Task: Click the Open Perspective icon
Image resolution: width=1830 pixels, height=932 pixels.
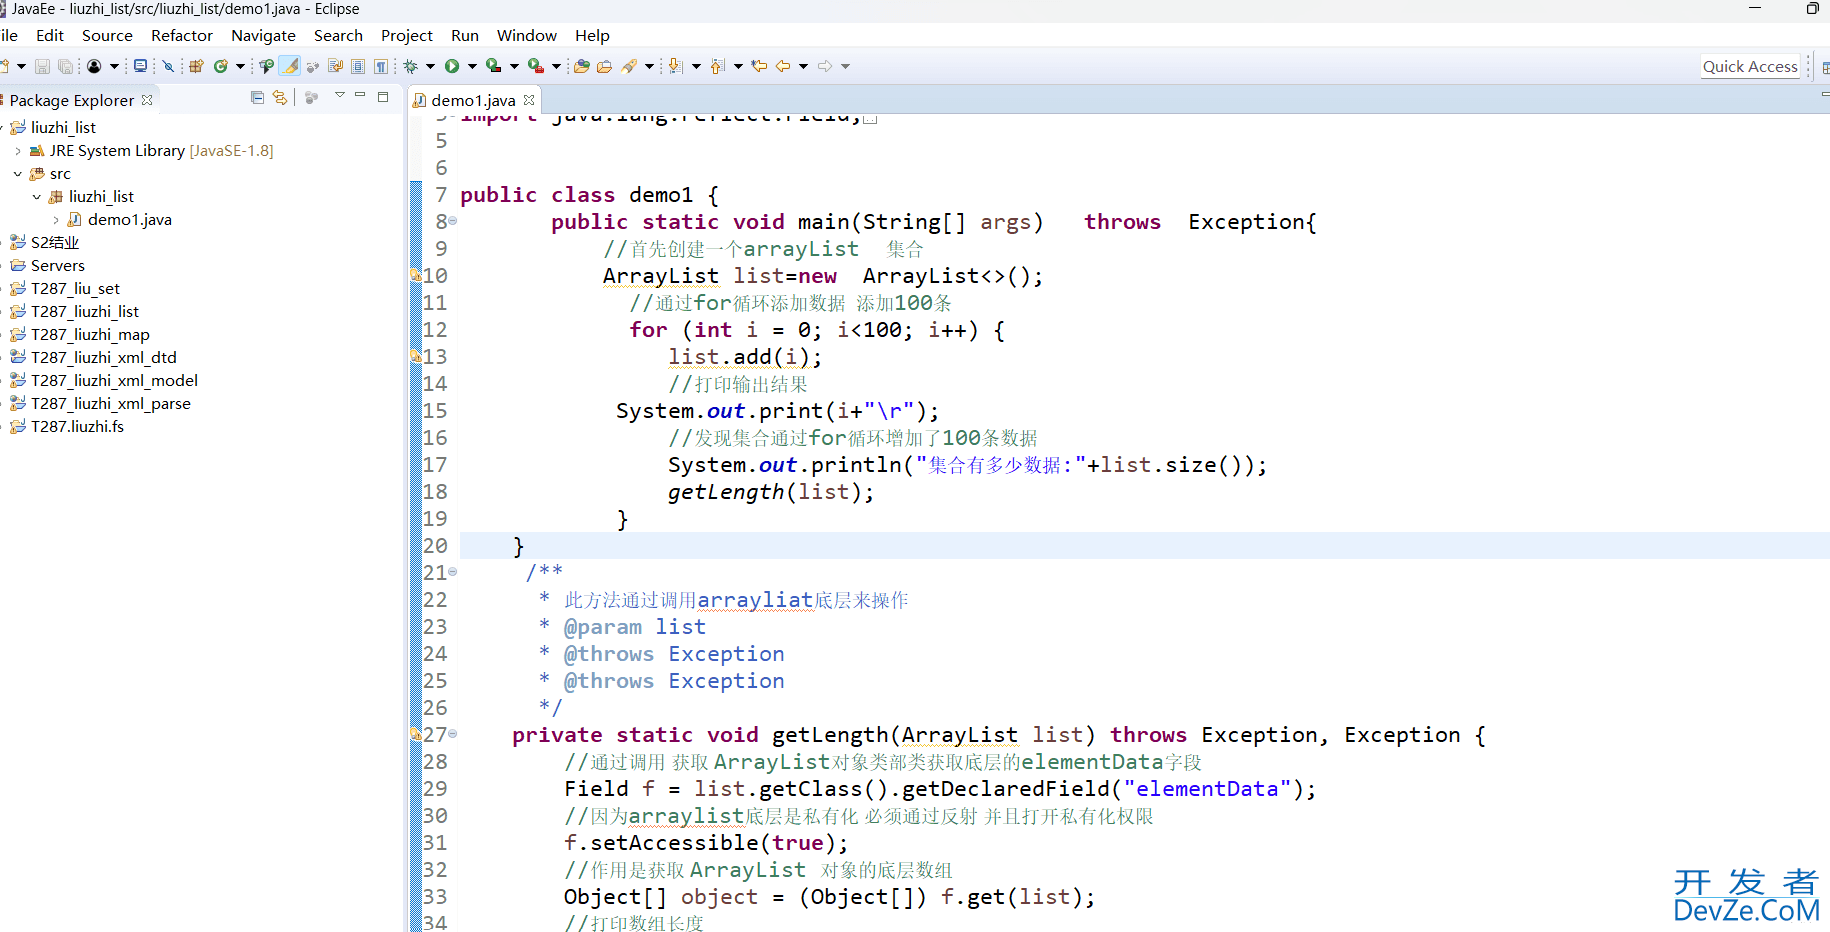Action: [1825, 67]
